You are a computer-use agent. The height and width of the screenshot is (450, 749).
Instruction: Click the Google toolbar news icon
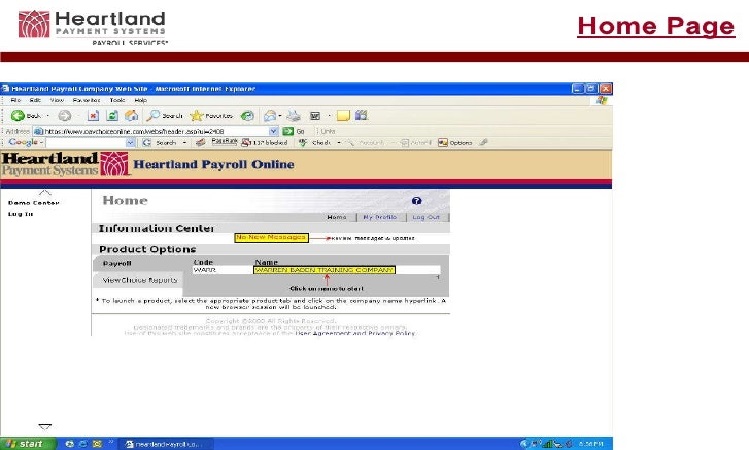click(201, 142)
